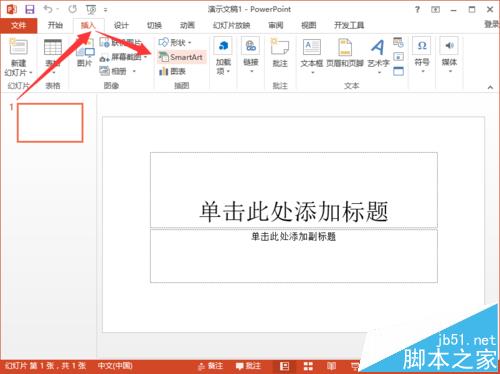Screen dimensions: 500x374
Task: Switch to the 审阅 (Review) tab
Action: coord(276,25)
